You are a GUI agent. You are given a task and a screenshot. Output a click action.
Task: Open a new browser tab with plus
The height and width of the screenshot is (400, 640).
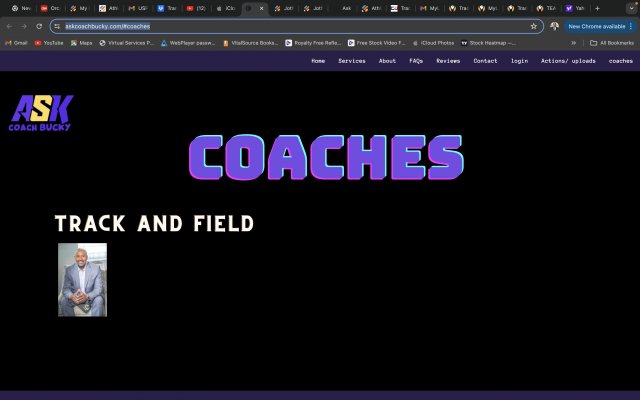click(x=597, y=8)
